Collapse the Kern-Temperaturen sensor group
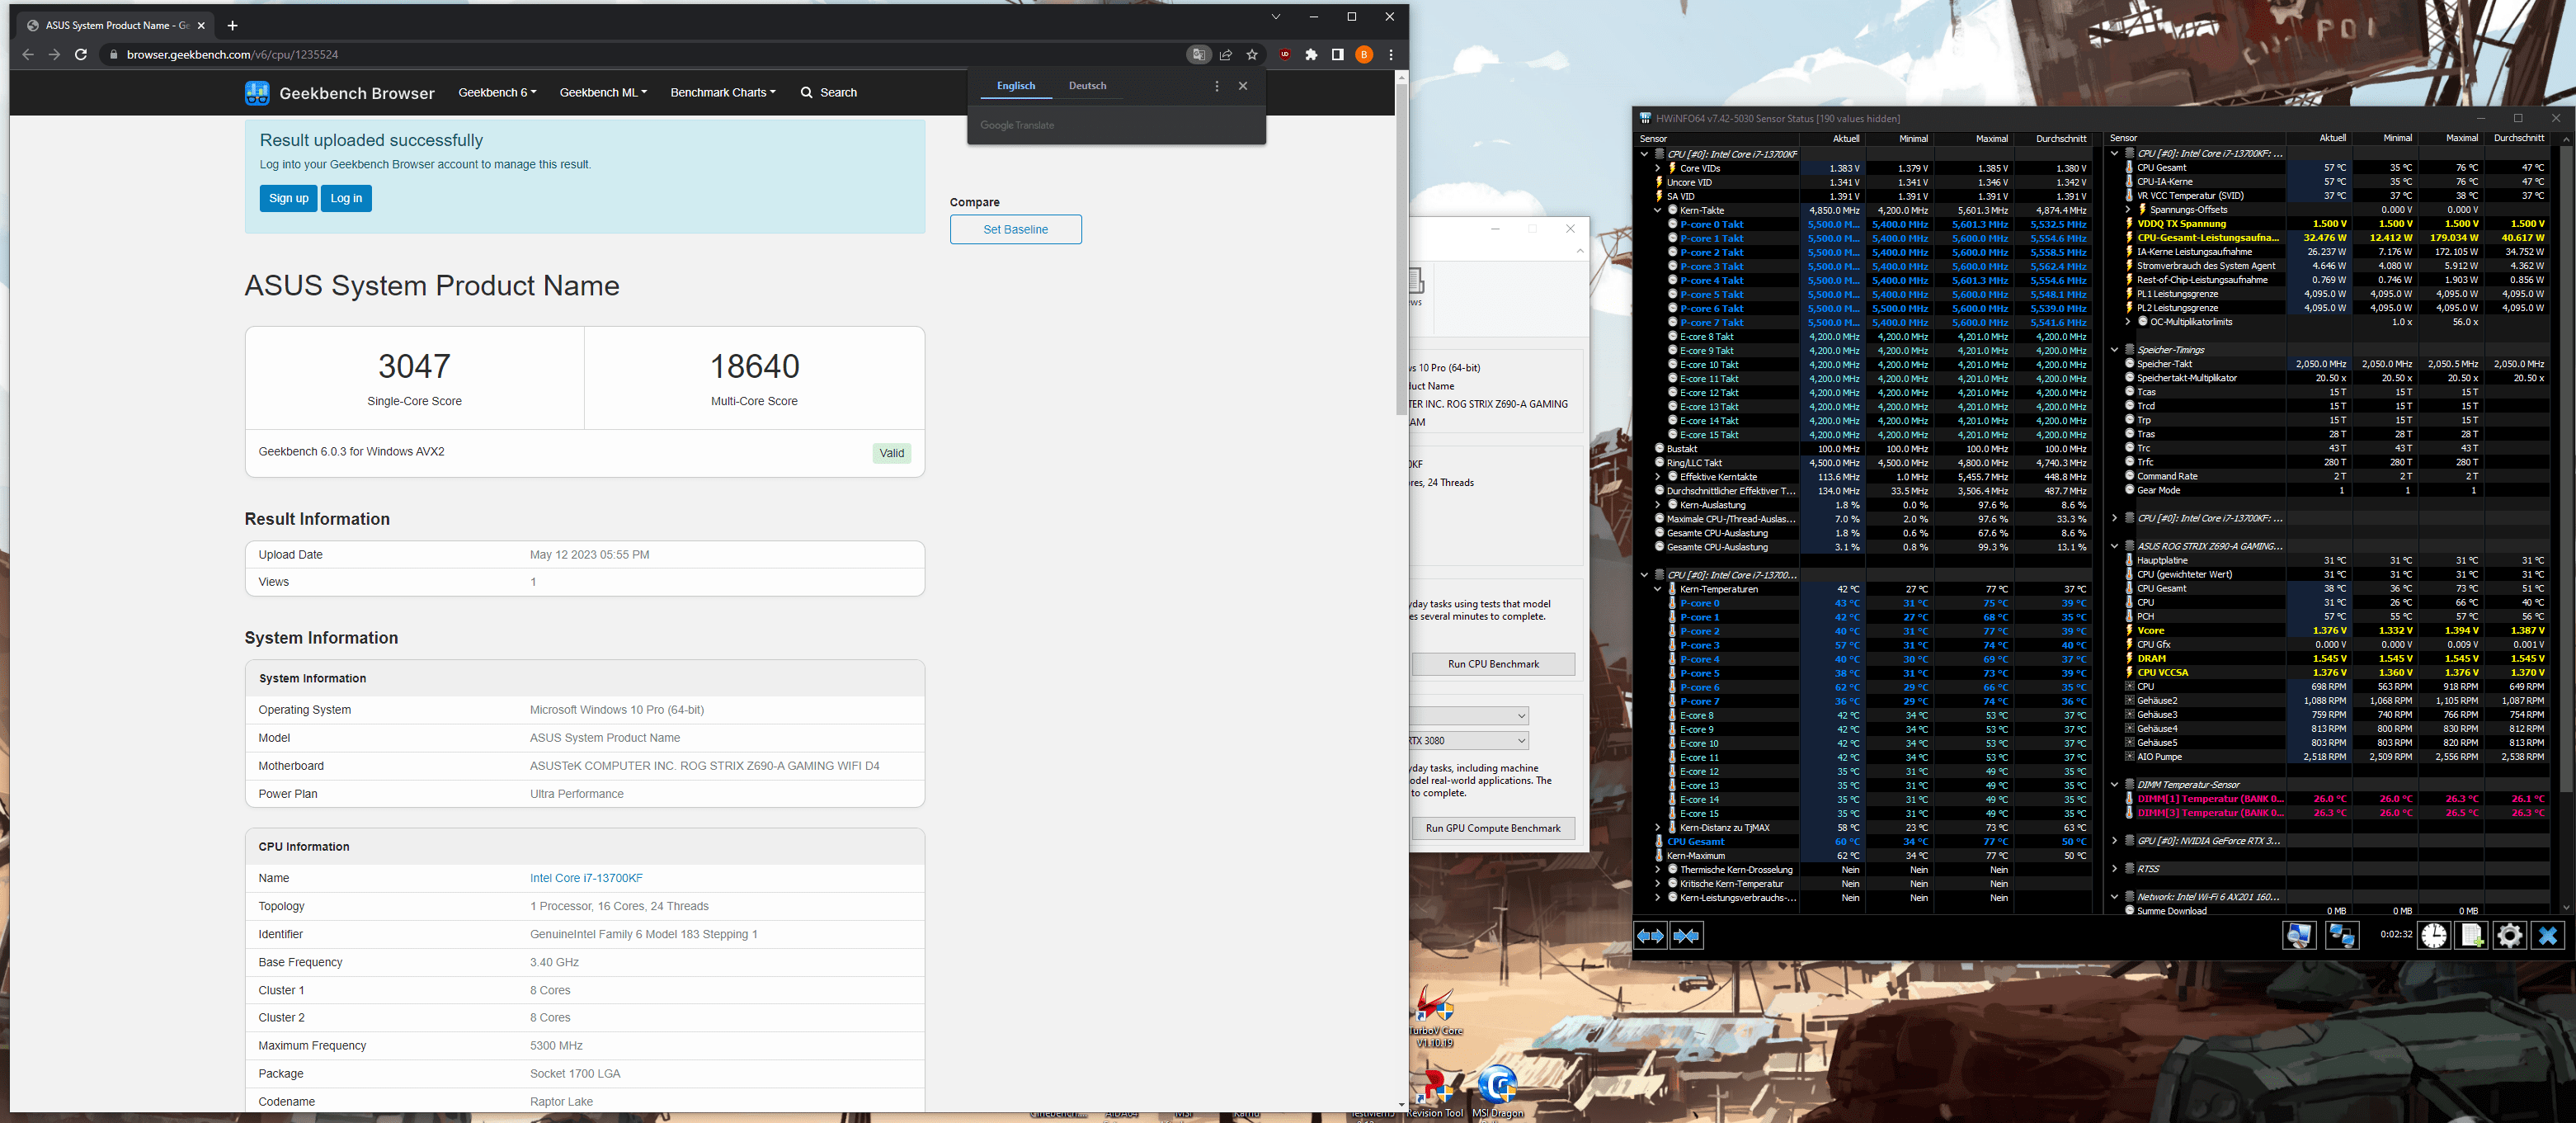Viewport: 2576px width, 1123px height. click(x=1657, y=589)
